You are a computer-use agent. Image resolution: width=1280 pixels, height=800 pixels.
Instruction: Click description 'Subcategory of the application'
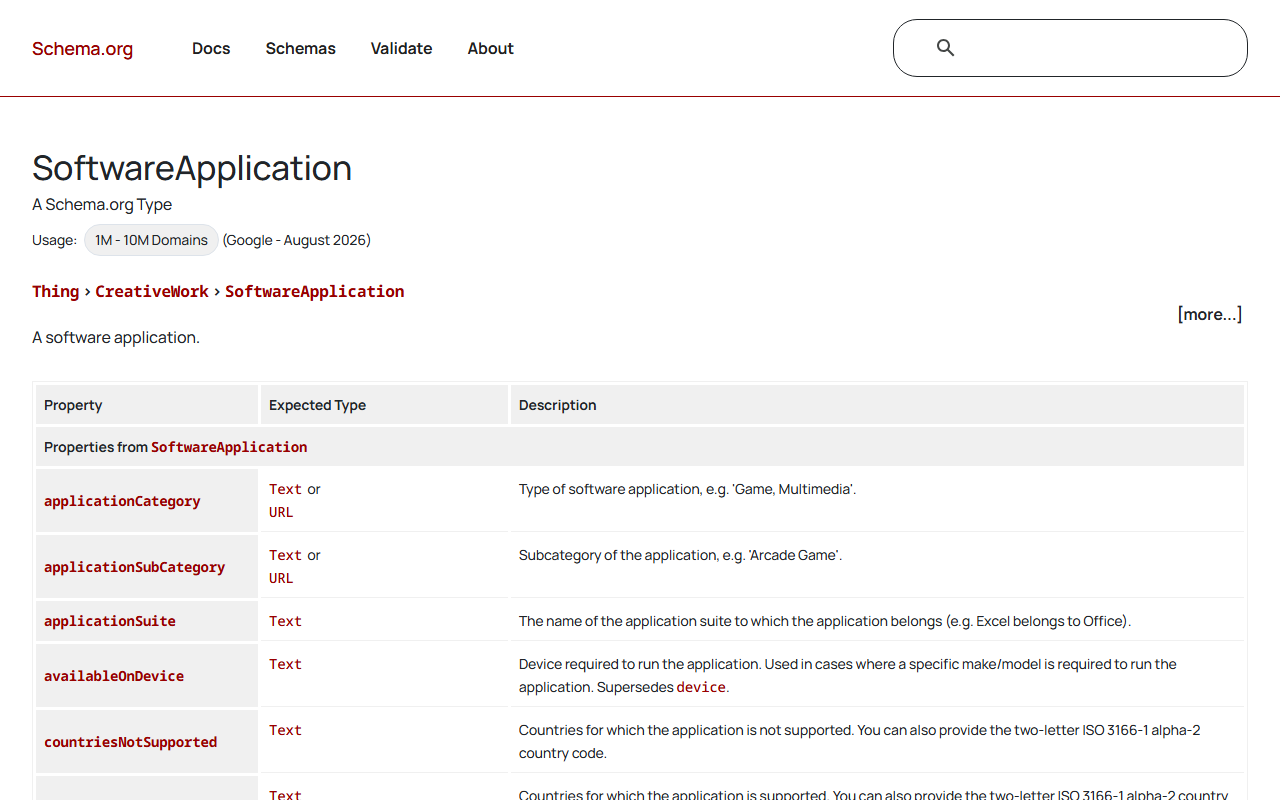[x=680, y=555]
